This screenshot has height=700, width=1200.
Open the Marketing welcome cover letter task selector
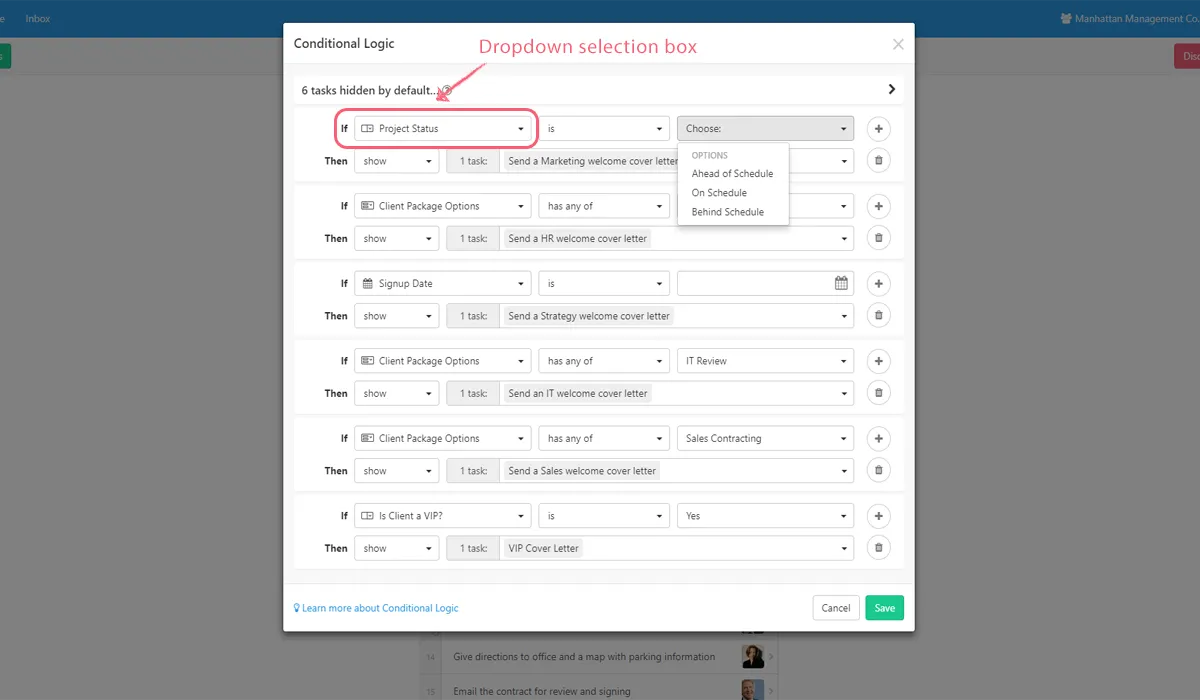[x=676, y=161]
